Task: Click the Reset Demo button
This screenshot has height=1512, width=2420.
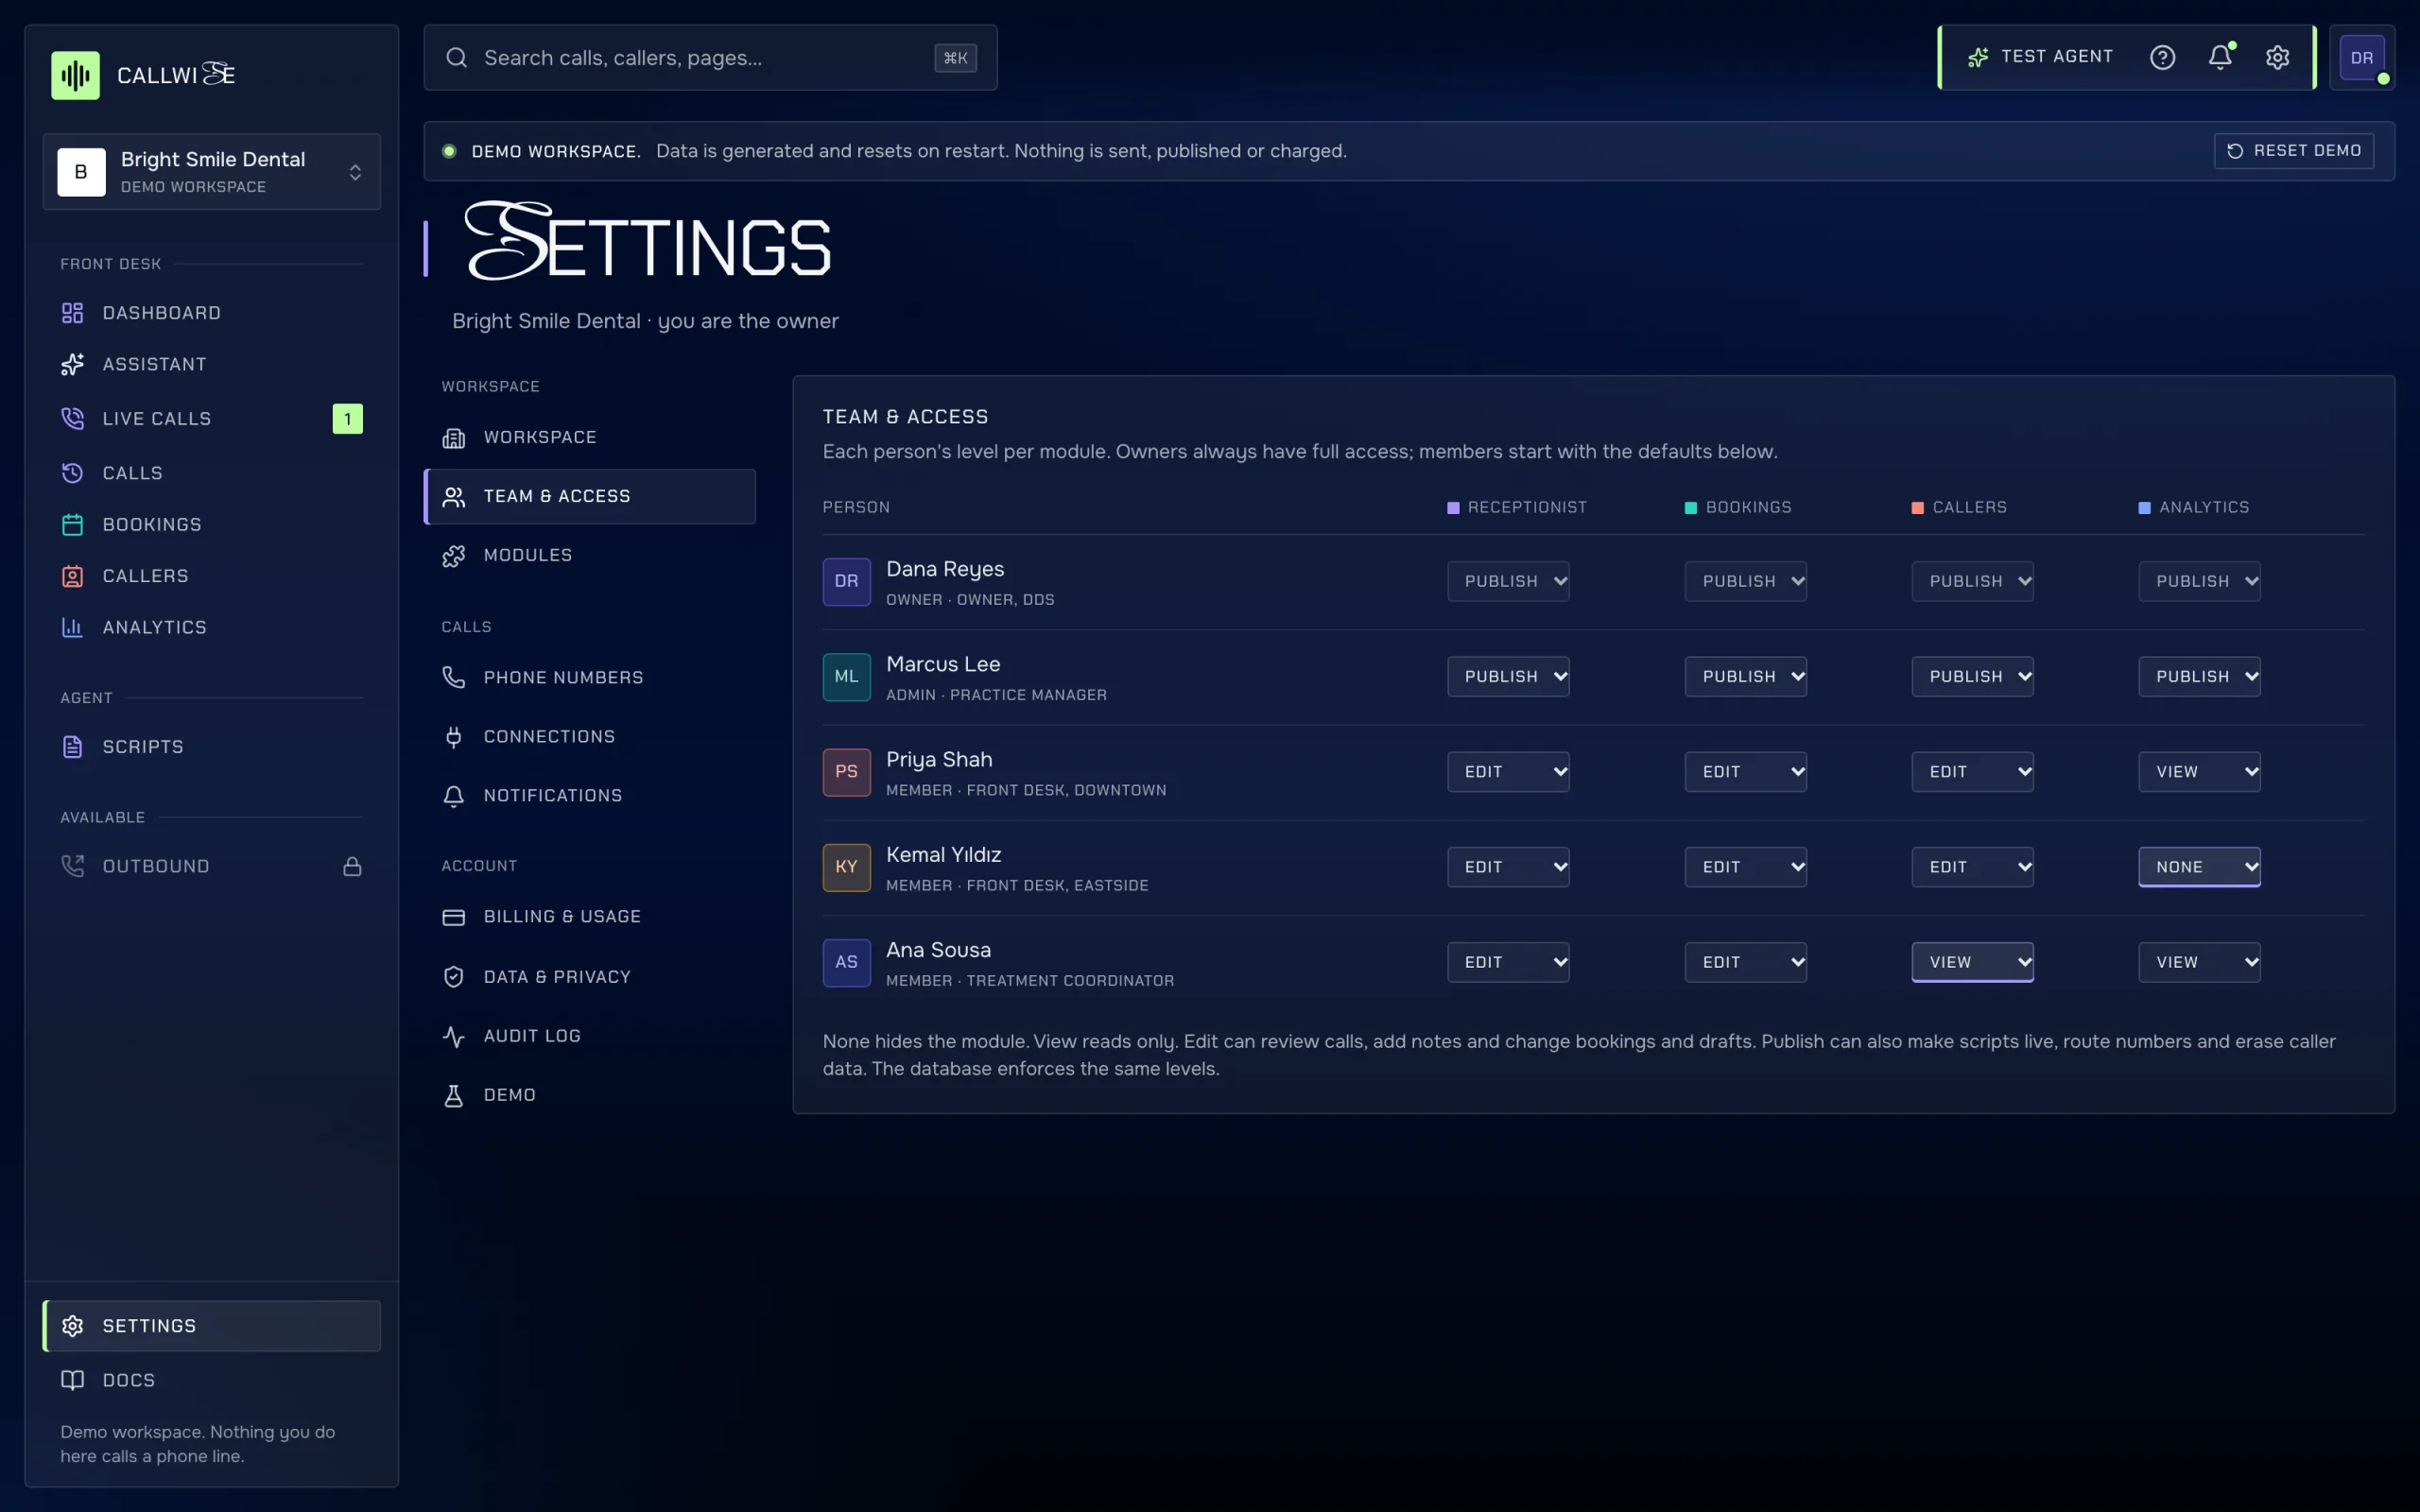Action: click(x=2293, y=151)
